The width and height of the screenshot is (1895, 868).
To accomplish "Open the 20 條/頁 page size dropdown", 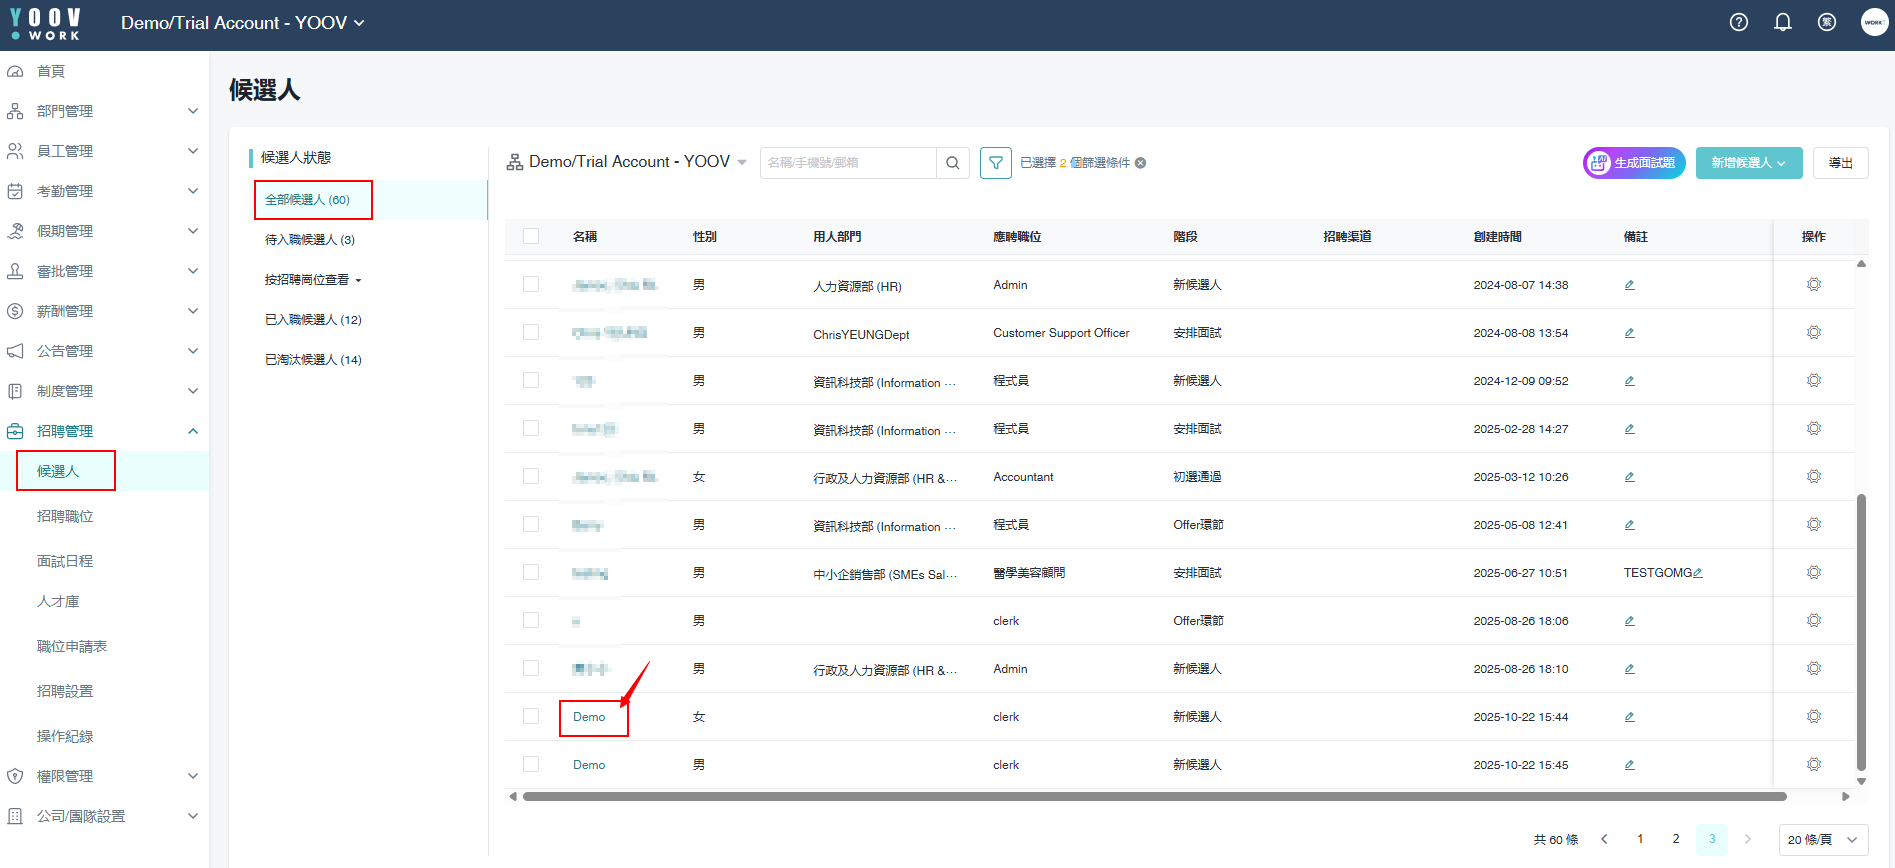I will (x=1823, y=840).
